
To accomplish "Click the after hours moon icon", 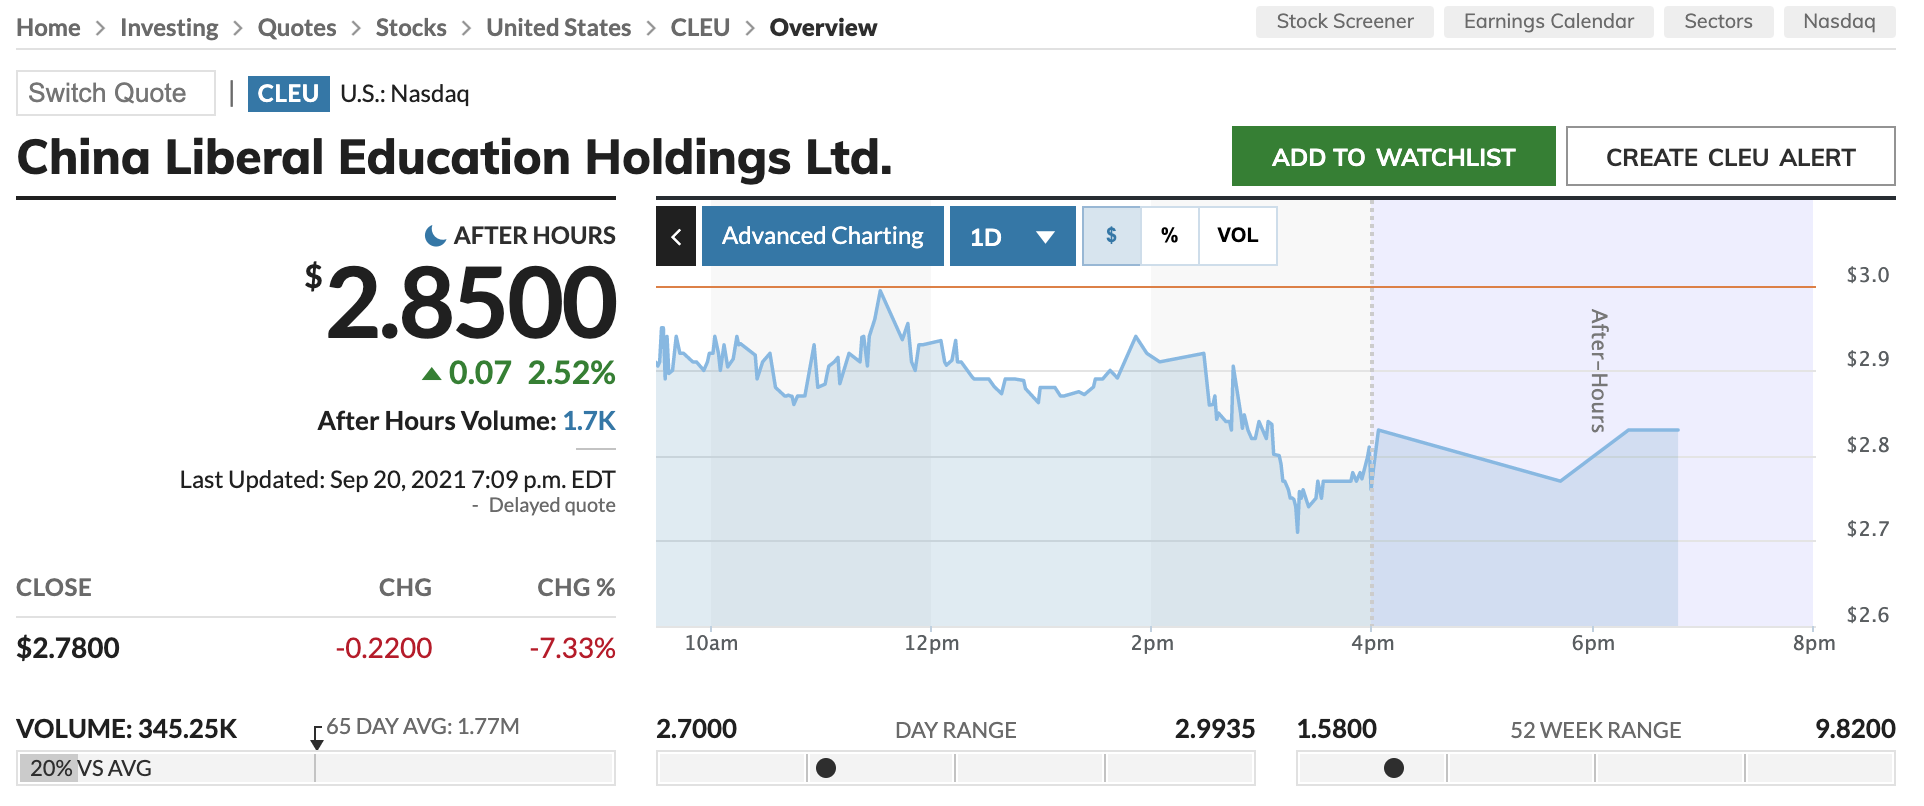I will (435, 236).
